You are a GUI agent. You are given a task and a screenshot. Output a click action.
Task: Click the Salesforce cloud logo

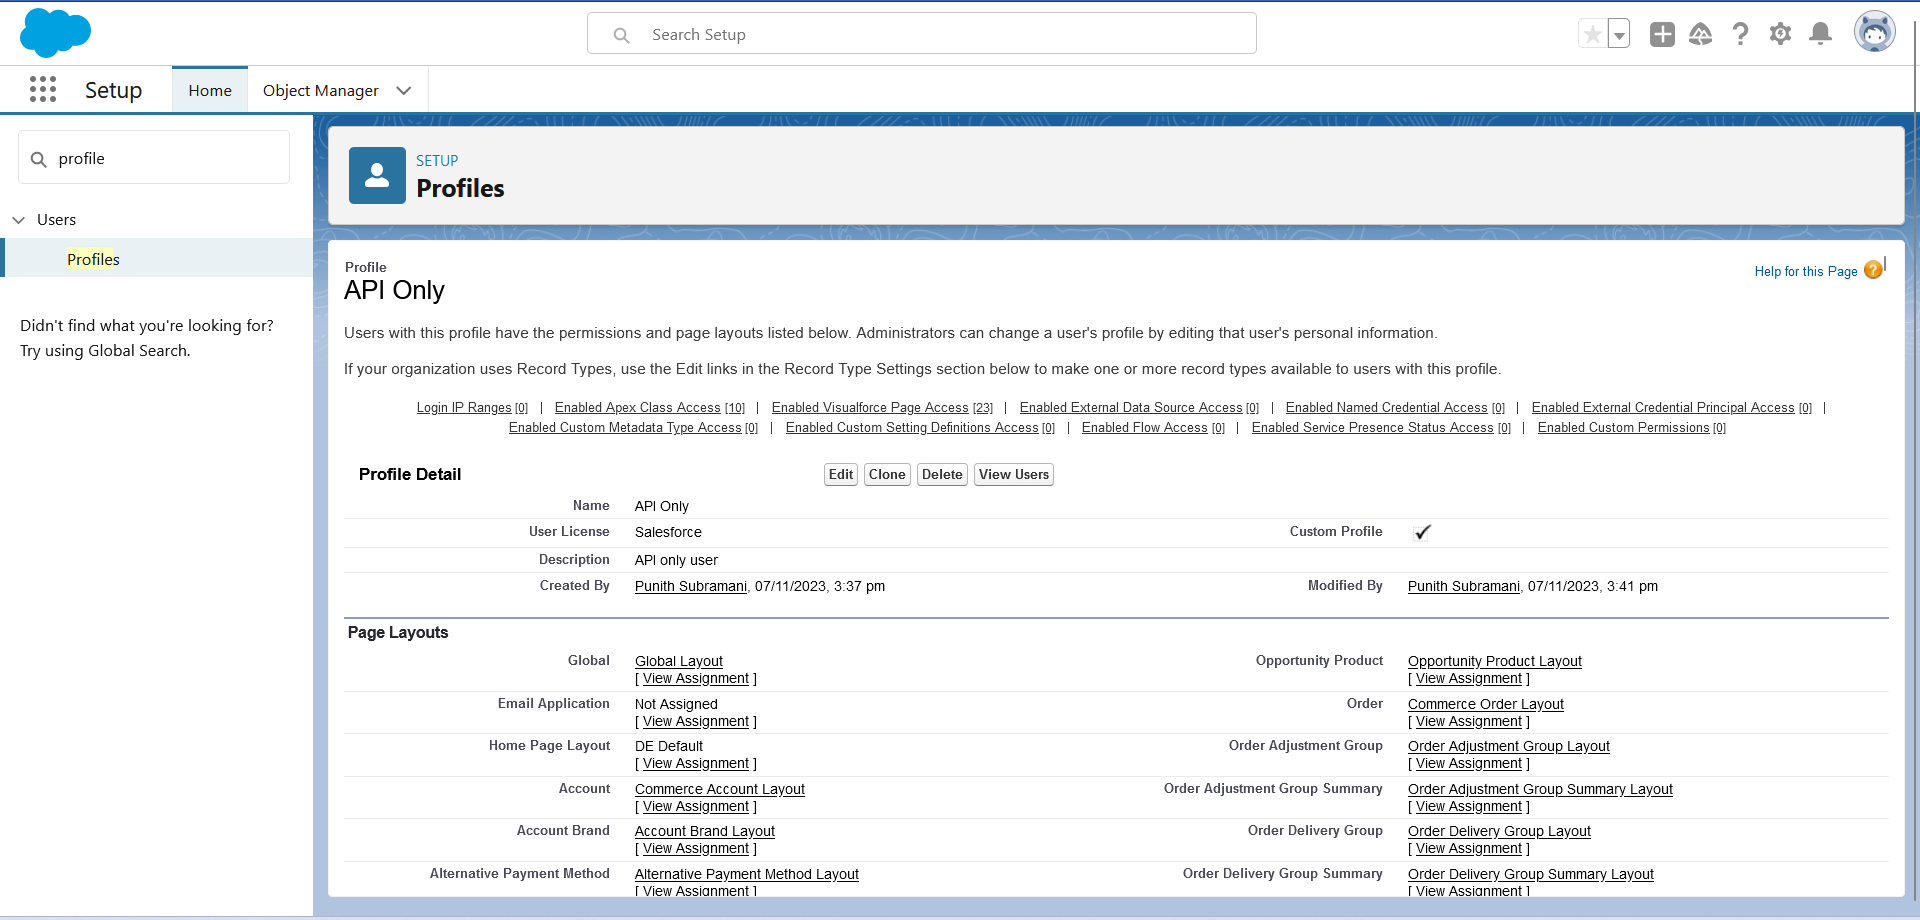click(55, 32)
